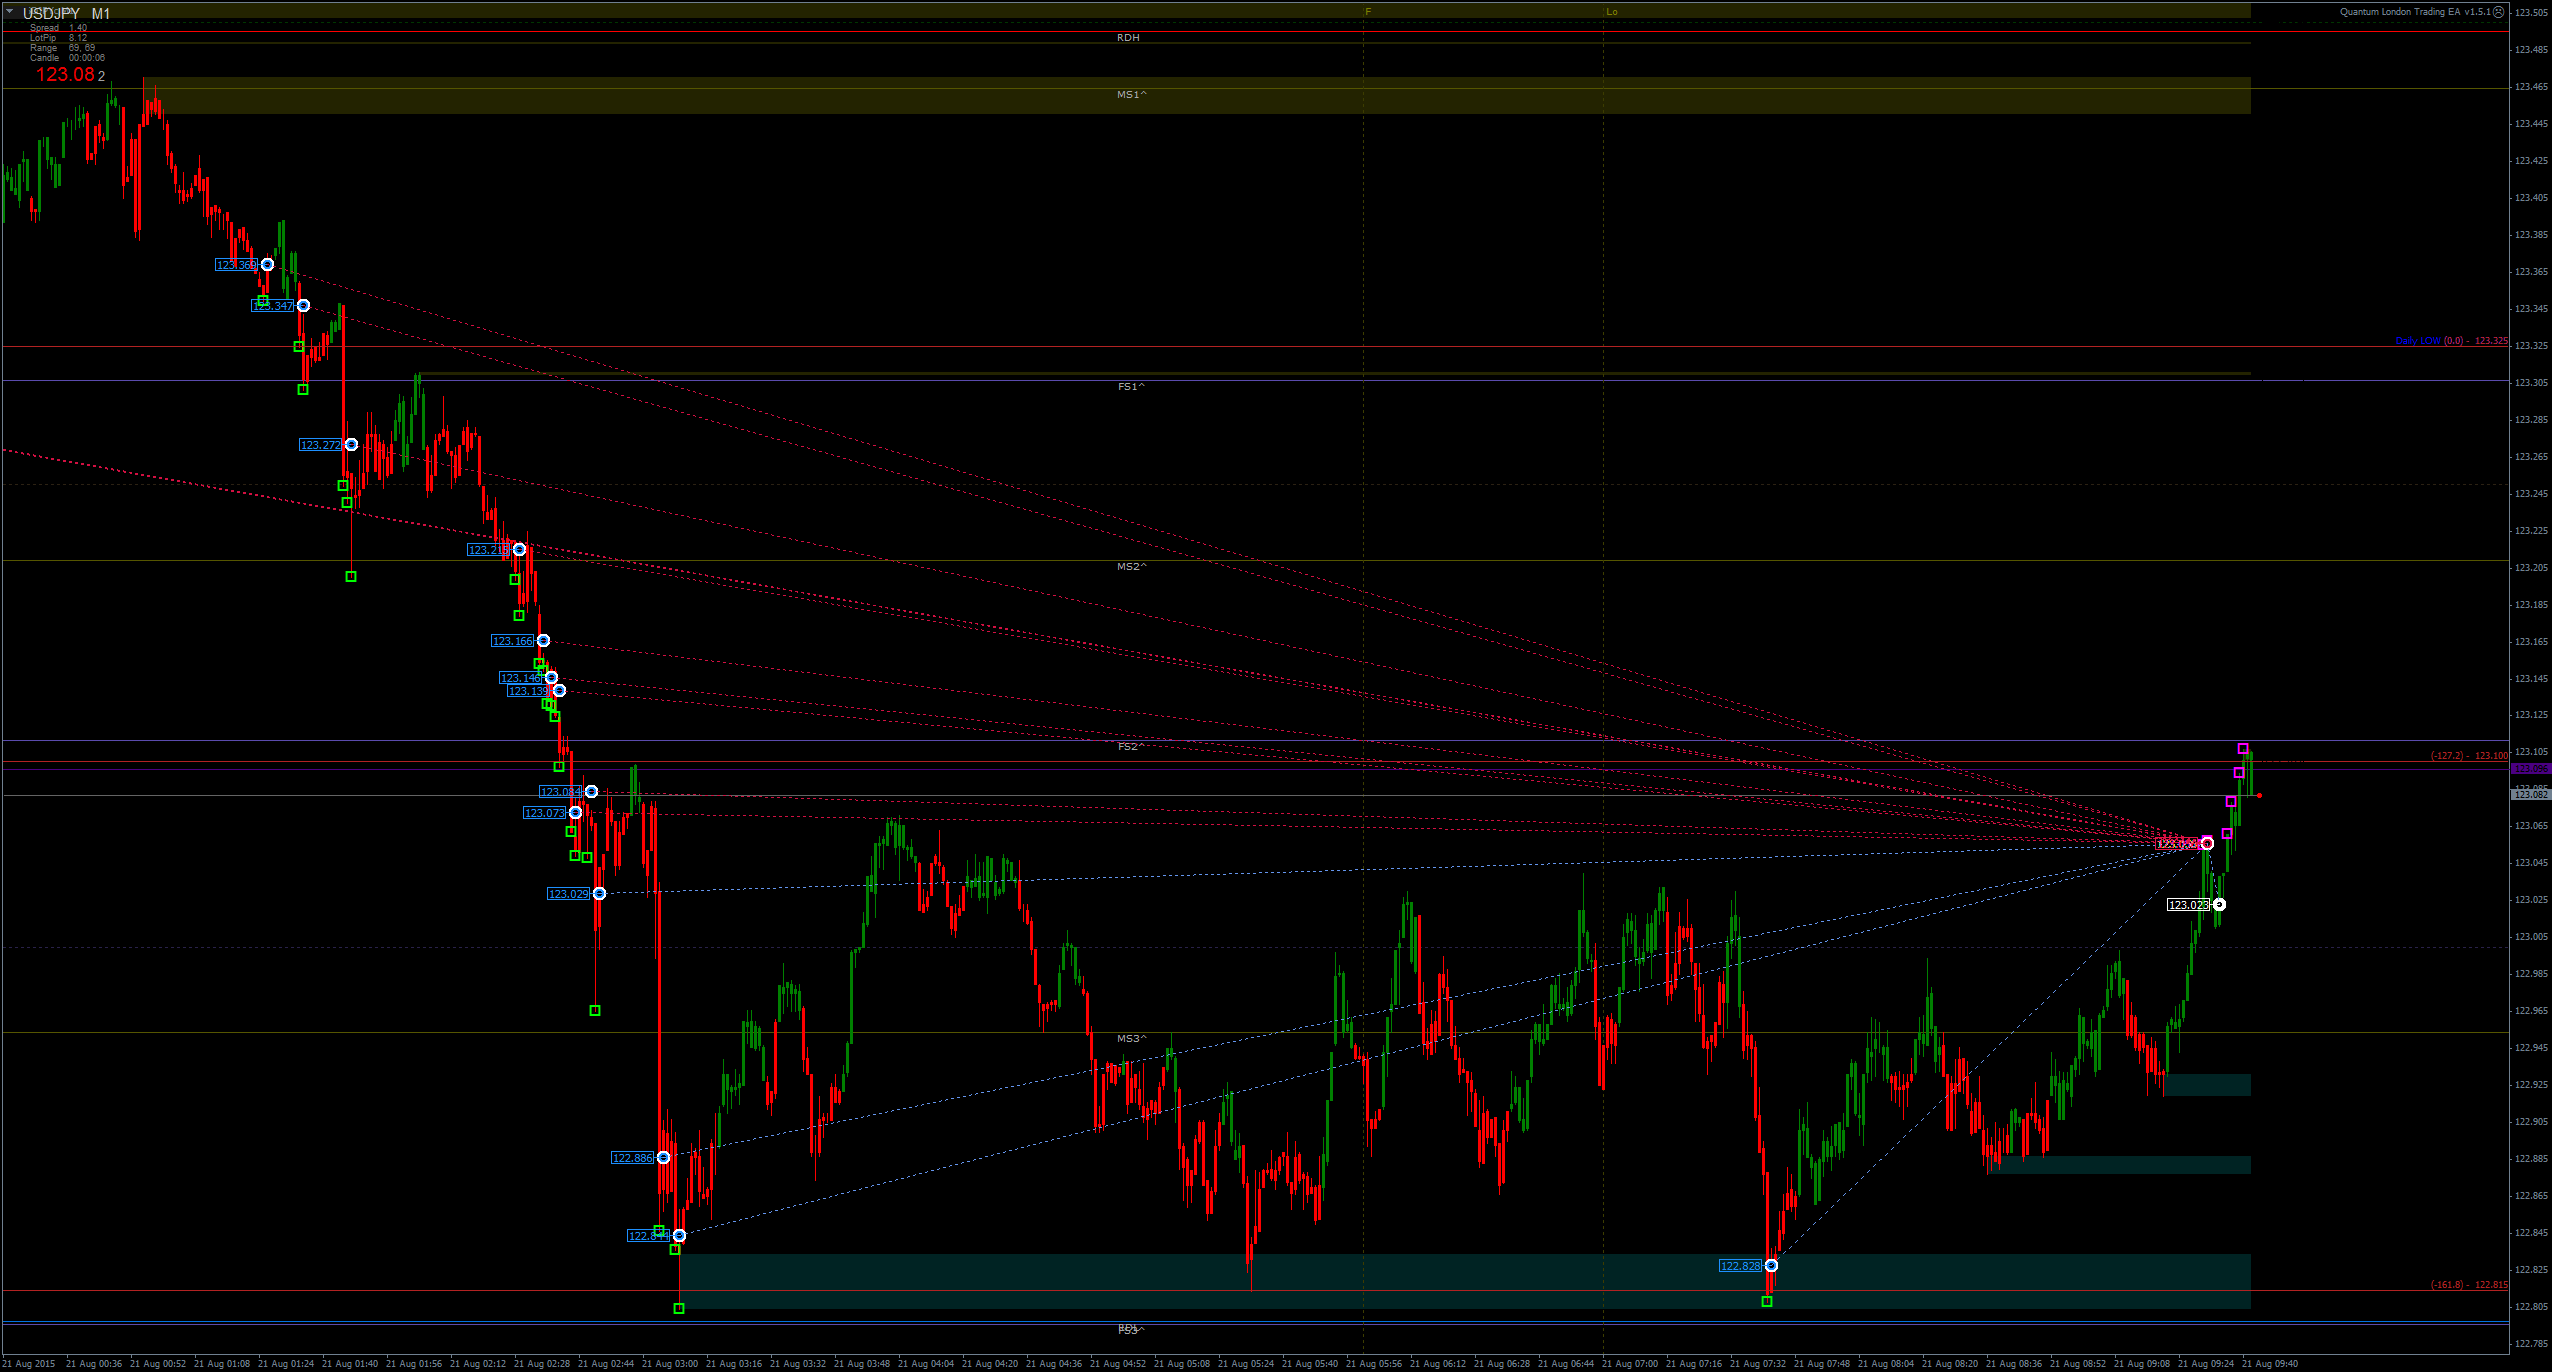
Task: Click the 123.082 current price tag
Action: [x=2531, y=794]
